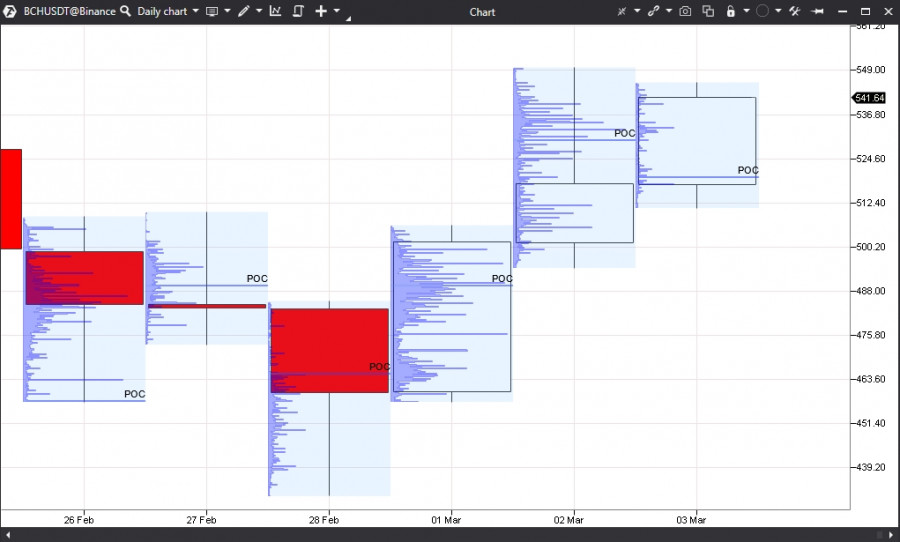Click the 549.00 price axis label
Viewport: 900px width, 542px height.
click(871, 69)
